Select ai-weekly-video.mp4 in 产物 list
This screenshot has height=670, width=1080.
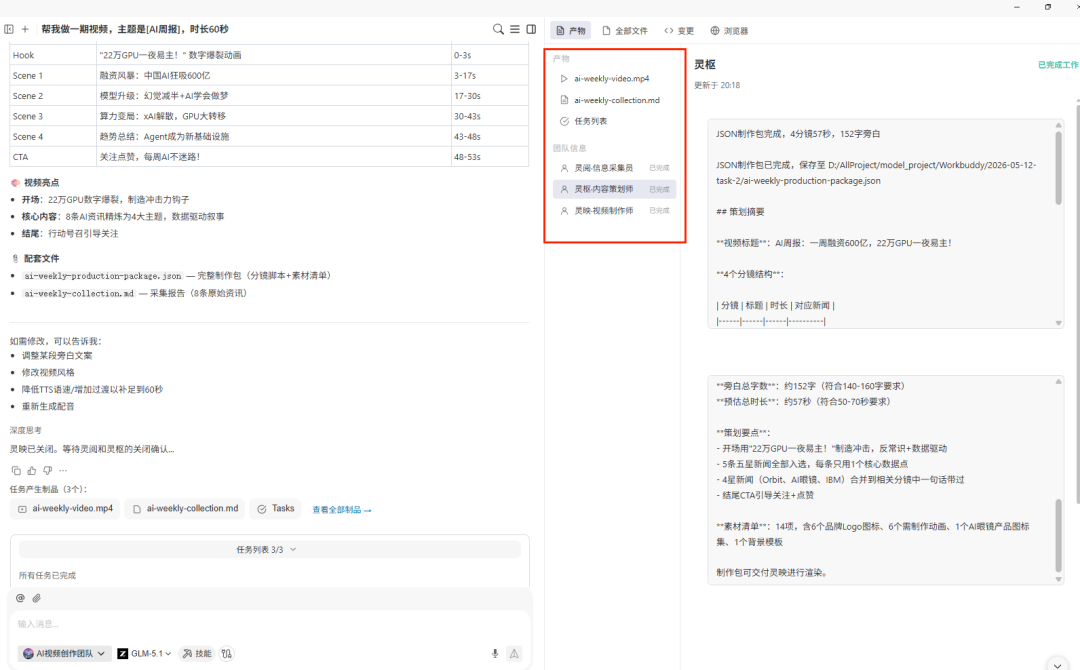(x=613, y=78)
